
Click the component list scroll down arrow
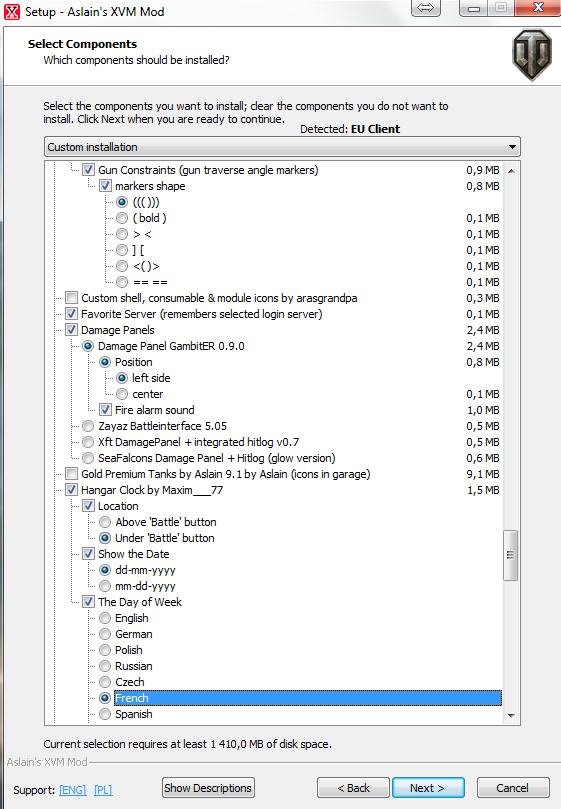511,716
